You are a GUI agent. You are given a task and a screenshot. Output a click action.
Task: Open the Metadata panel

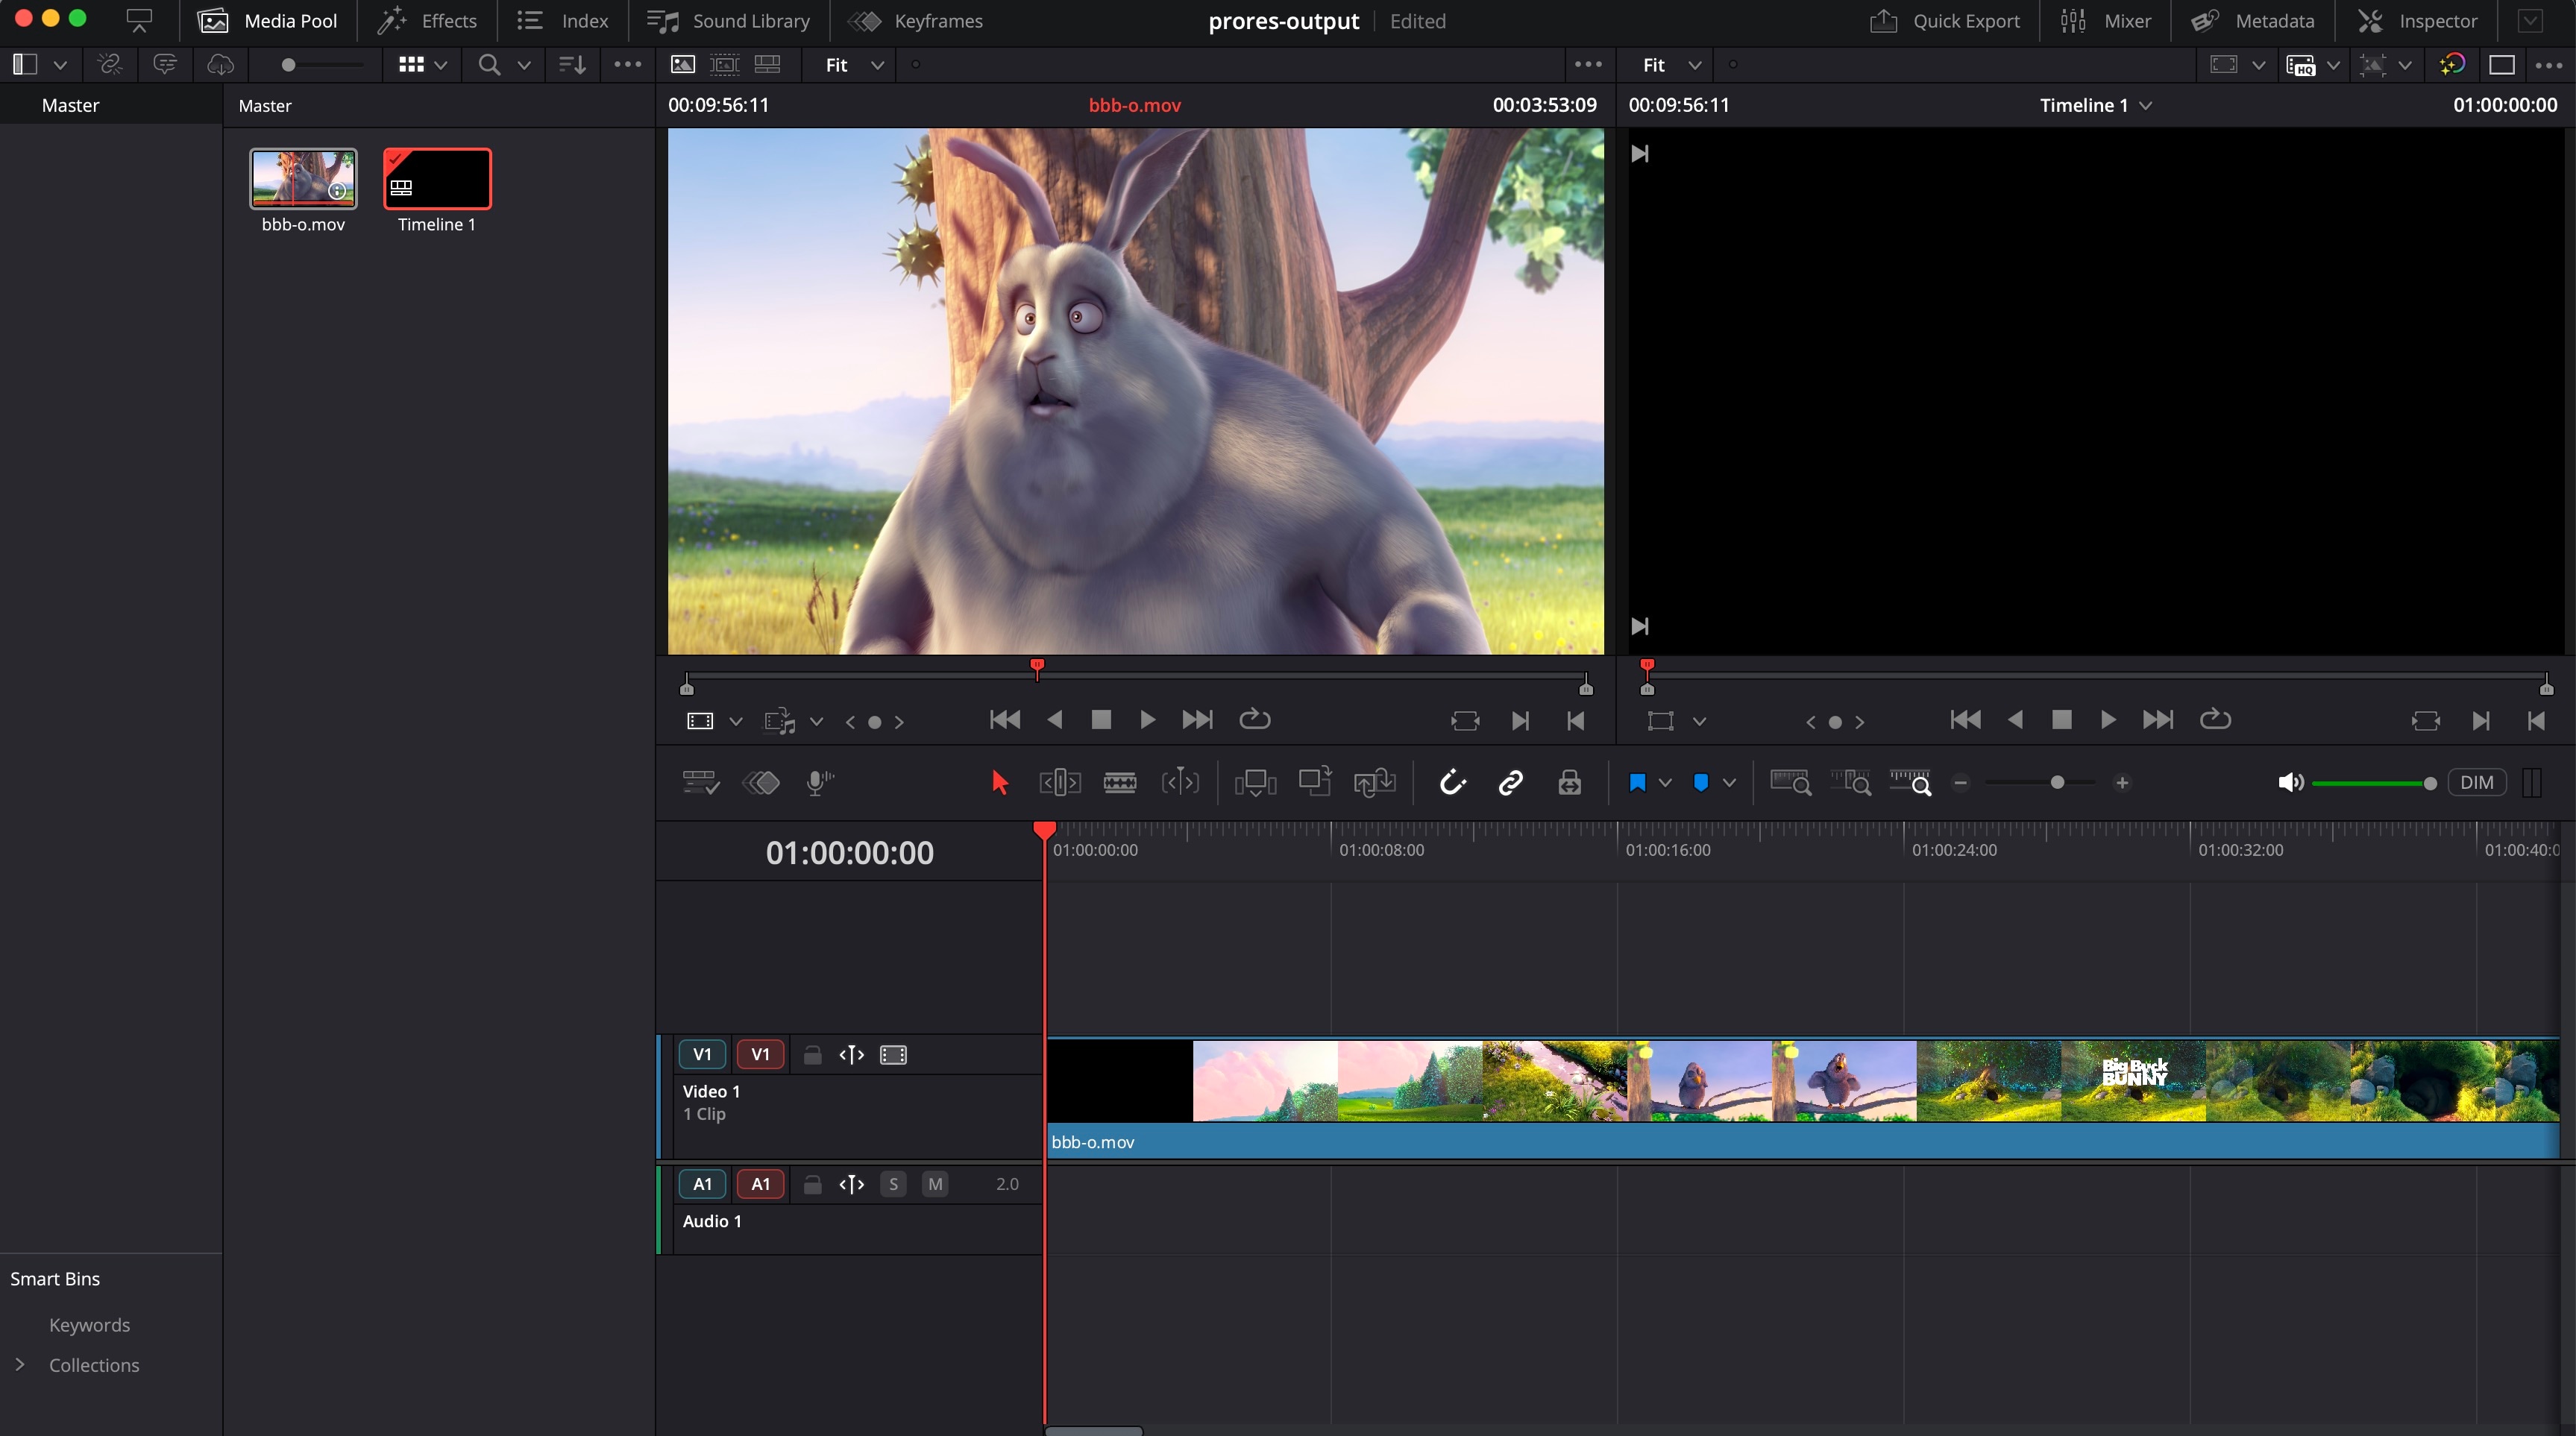(x=2253, y=21)
